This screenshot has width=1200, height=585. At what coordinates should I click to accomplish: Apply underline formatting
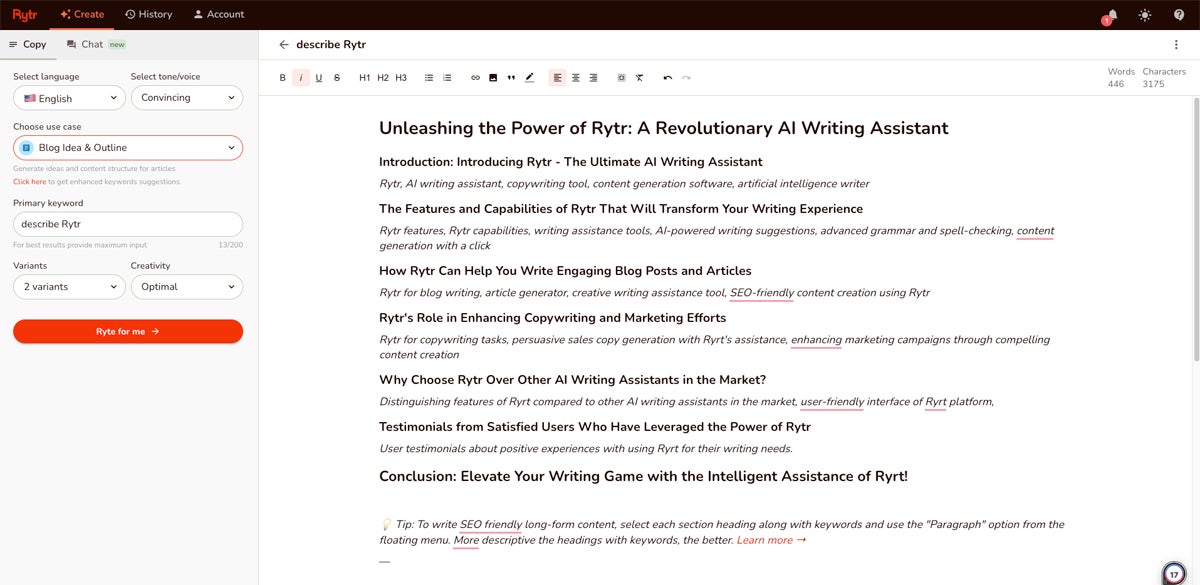[319, 78]
